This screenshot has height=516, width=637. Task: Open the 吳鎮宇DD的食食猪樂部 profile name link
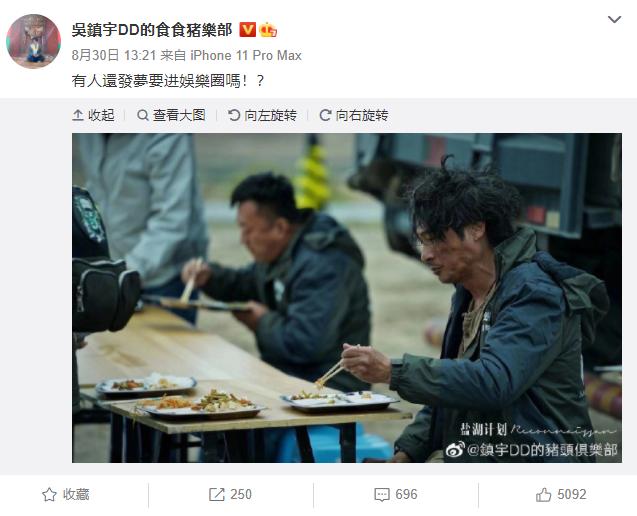[x=152, y=30]
